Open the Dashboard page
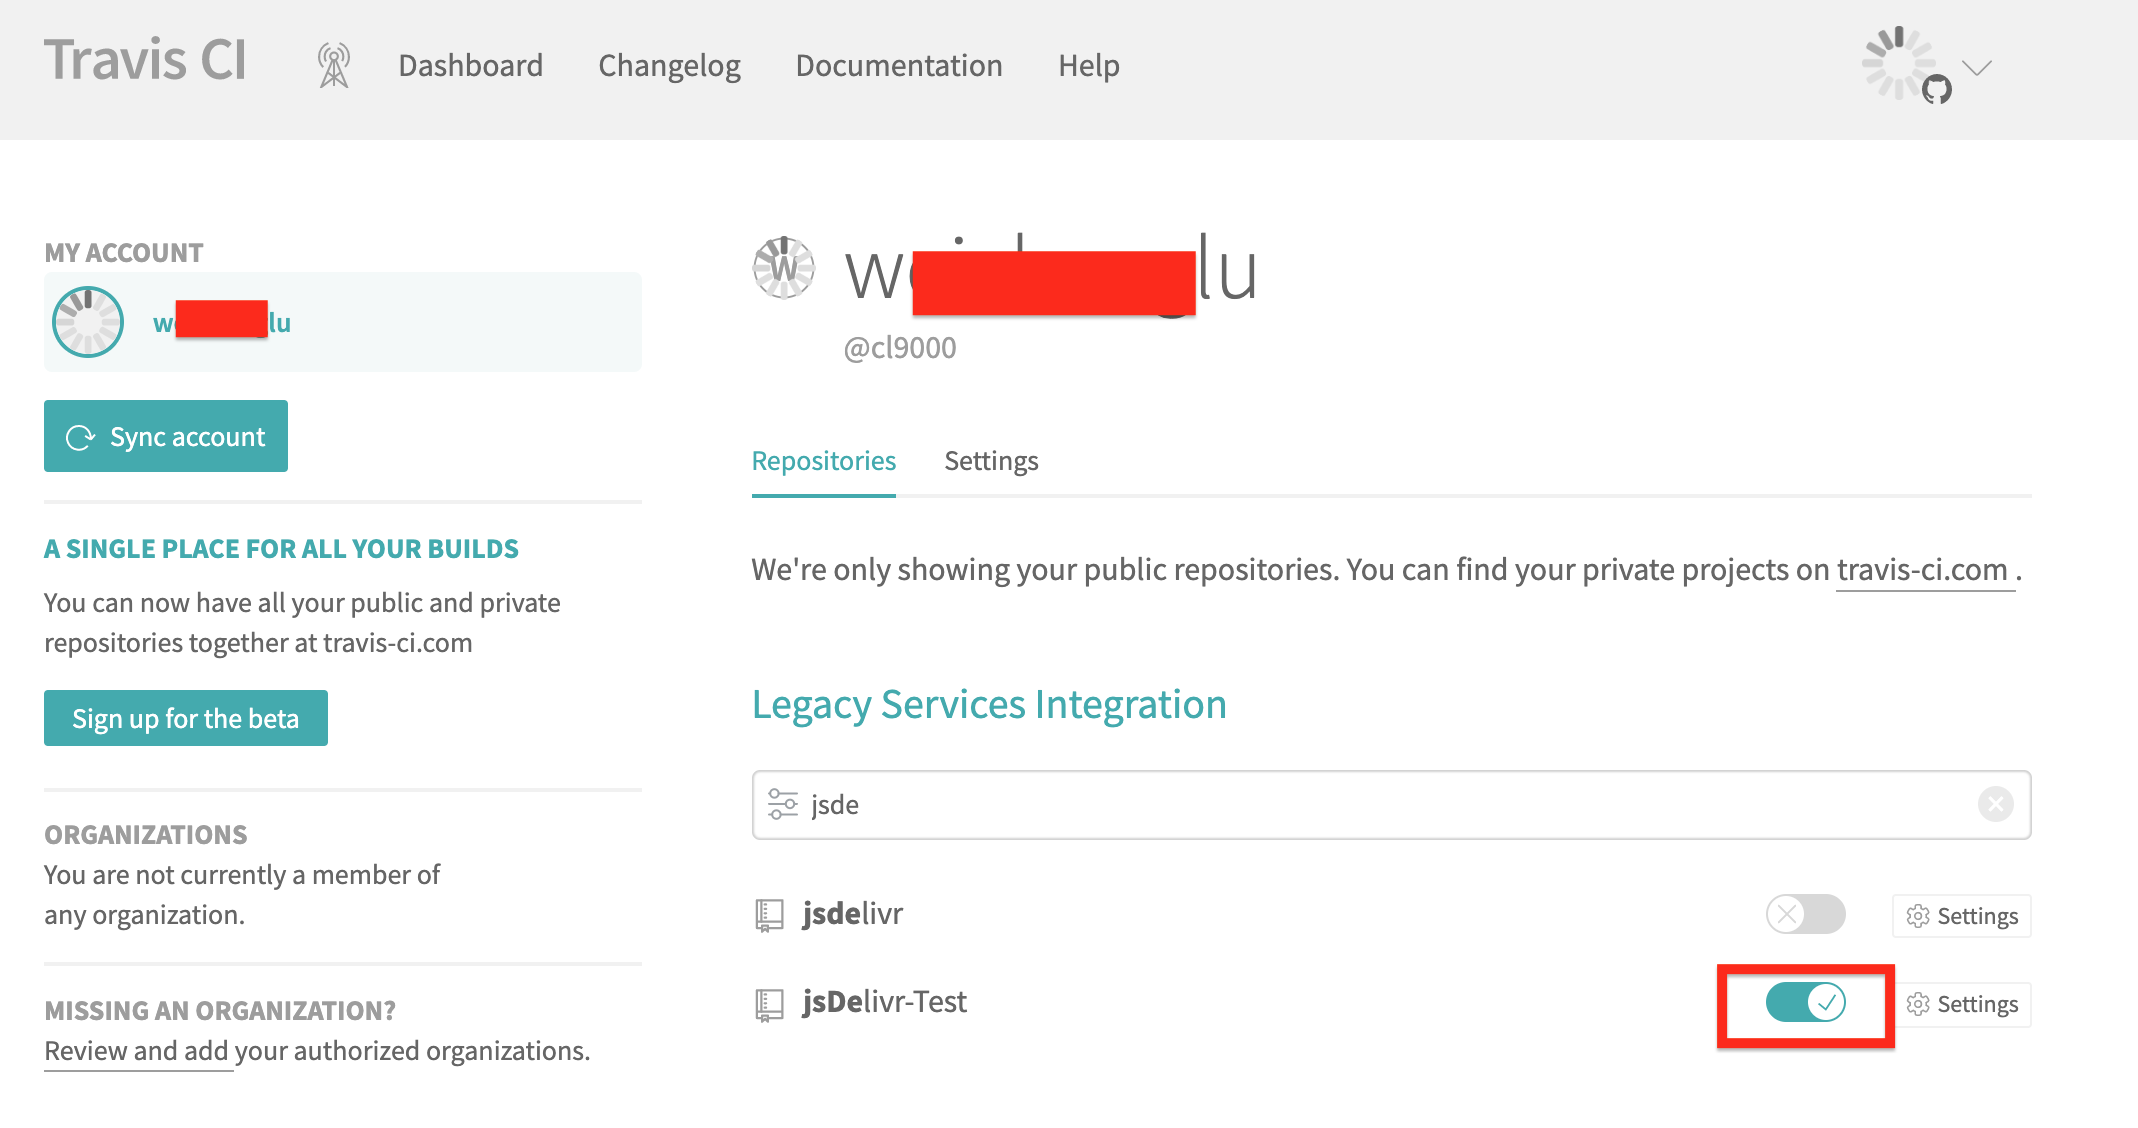This screenshot has width=2138, height=1128. tap(471, 66)
